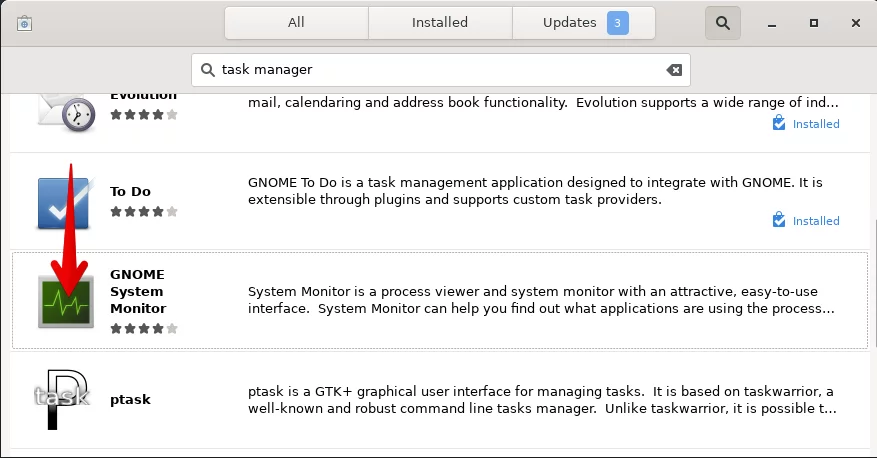This screenshot has height=458, width=877.
Task: Click the search field magnifier icon
Action: [x=208, y=70]
